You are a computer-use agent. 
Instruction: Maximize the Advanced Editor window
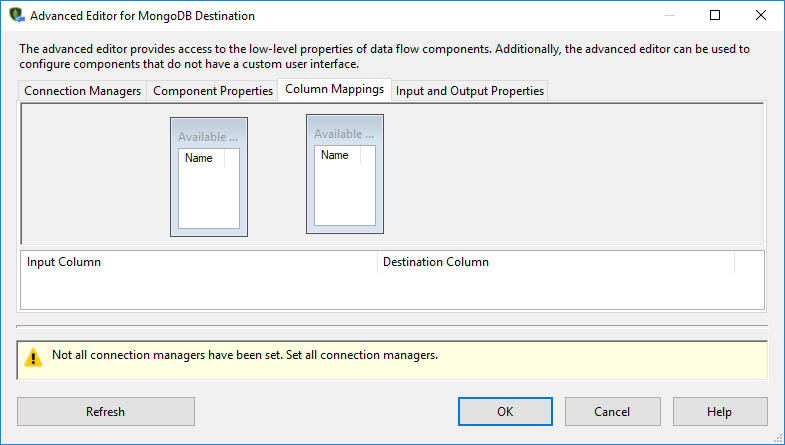pyautogui.click(x=715, y=16)
